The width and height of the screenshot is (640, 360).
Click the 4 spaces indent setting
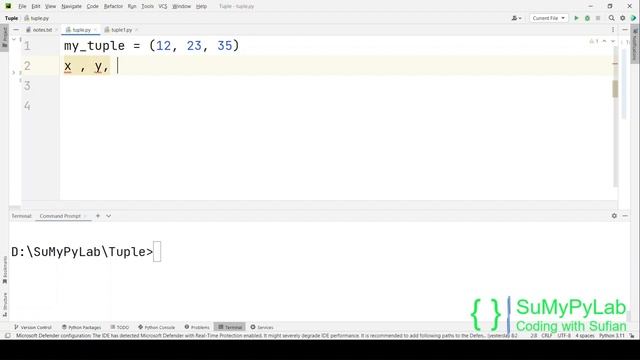[585, 336]
